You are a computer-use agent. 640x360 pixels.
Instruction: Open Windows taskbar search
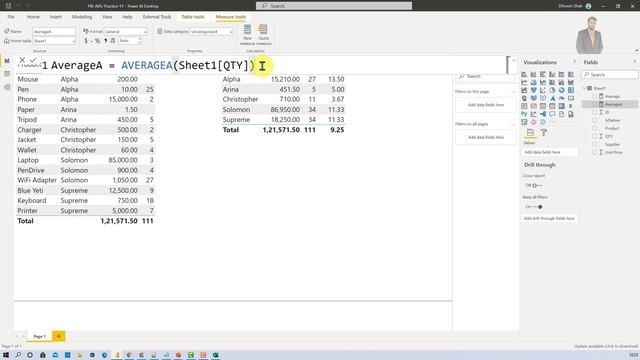click(x=18, y=355)
